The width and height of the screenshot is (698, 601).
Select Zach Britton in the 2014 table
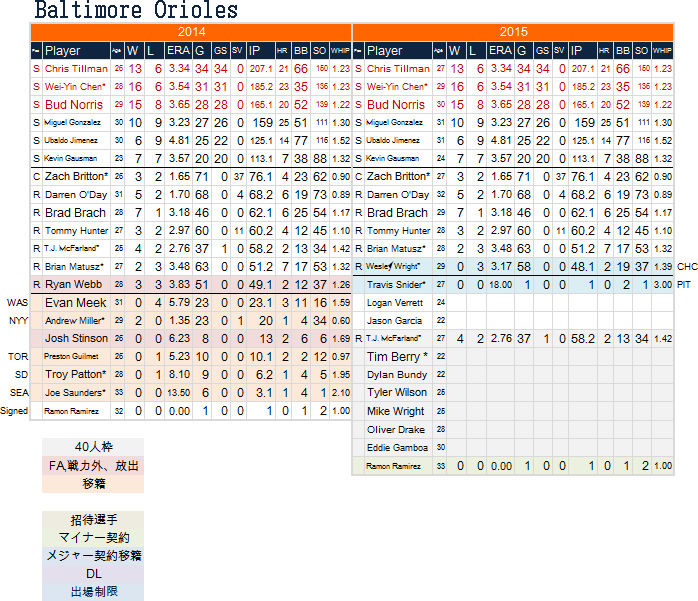tap(76, 177)
